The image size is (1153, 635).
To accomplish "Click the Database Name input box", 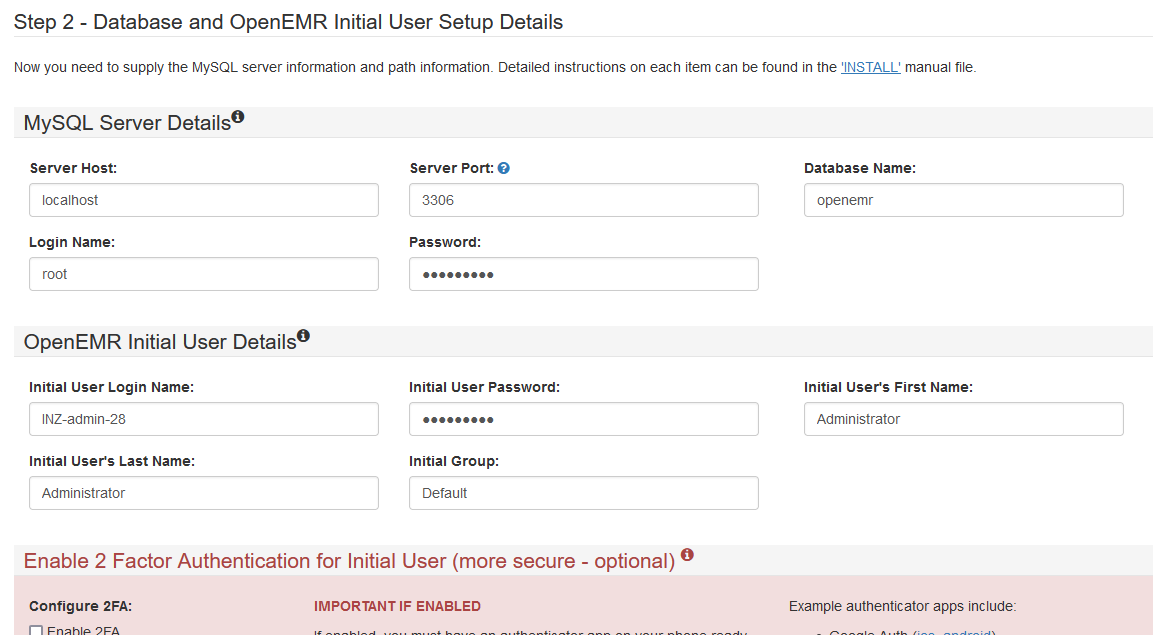I will tap(963, 200).
